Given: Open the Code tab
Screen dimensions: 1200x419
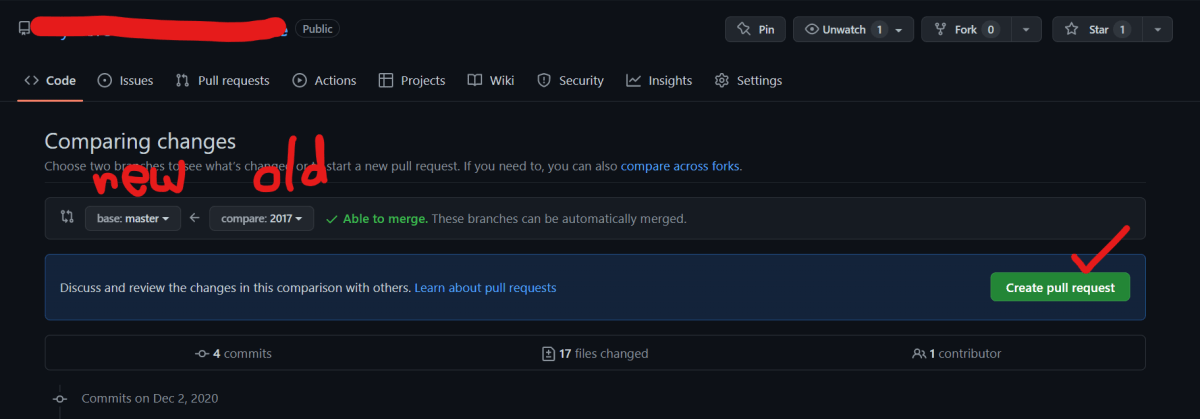Looking at the screenshot, I should click(x=50, y=80).
